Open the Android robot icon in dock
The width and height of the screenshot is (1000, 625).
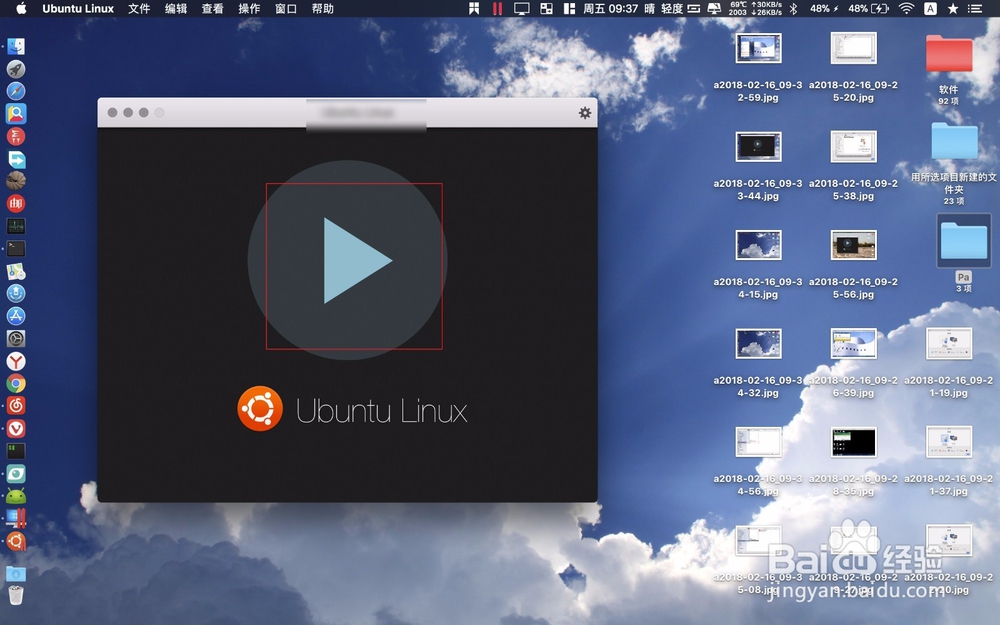click(16, 496)
